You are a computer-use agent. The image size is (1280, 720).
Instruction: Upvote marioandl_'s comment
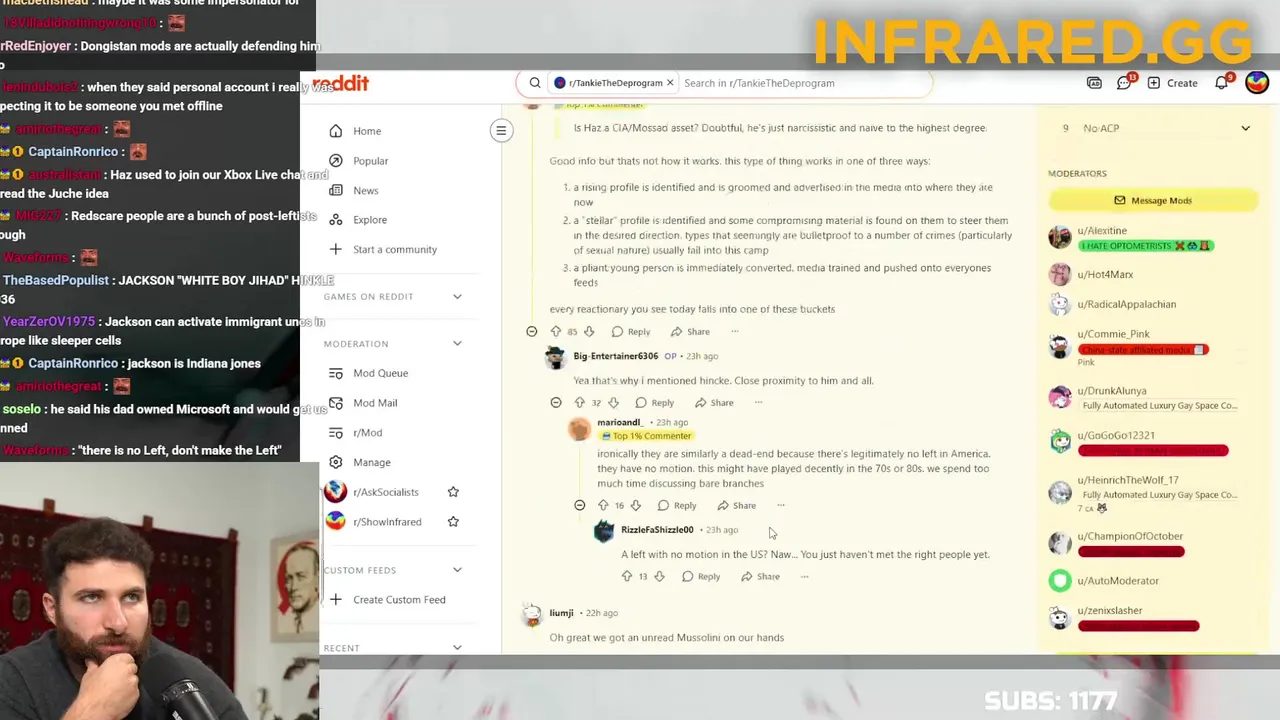[603, 506]
